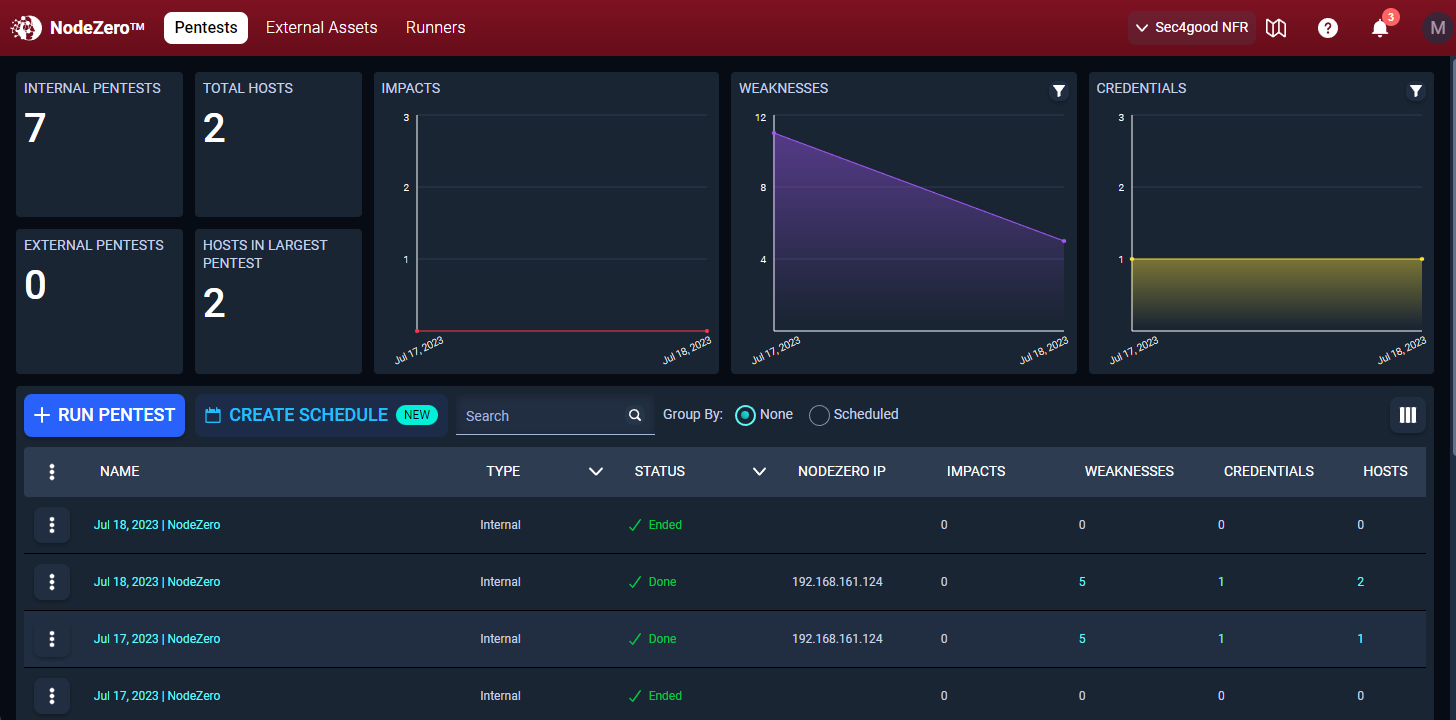Viewport: 1456px width, 720px height.
Task: Select the None group-by radio
Action: pyautogui.click(x=745, y=415)
